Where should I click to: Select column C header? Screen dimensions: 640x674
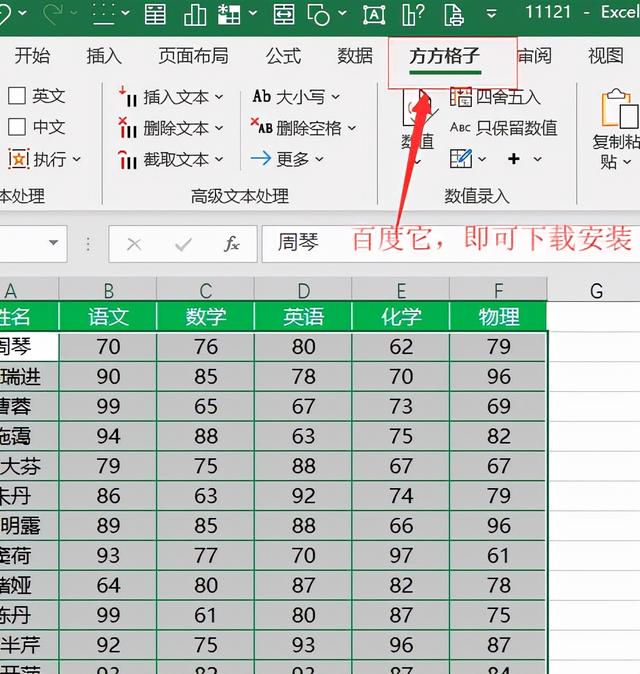(205, 290)
